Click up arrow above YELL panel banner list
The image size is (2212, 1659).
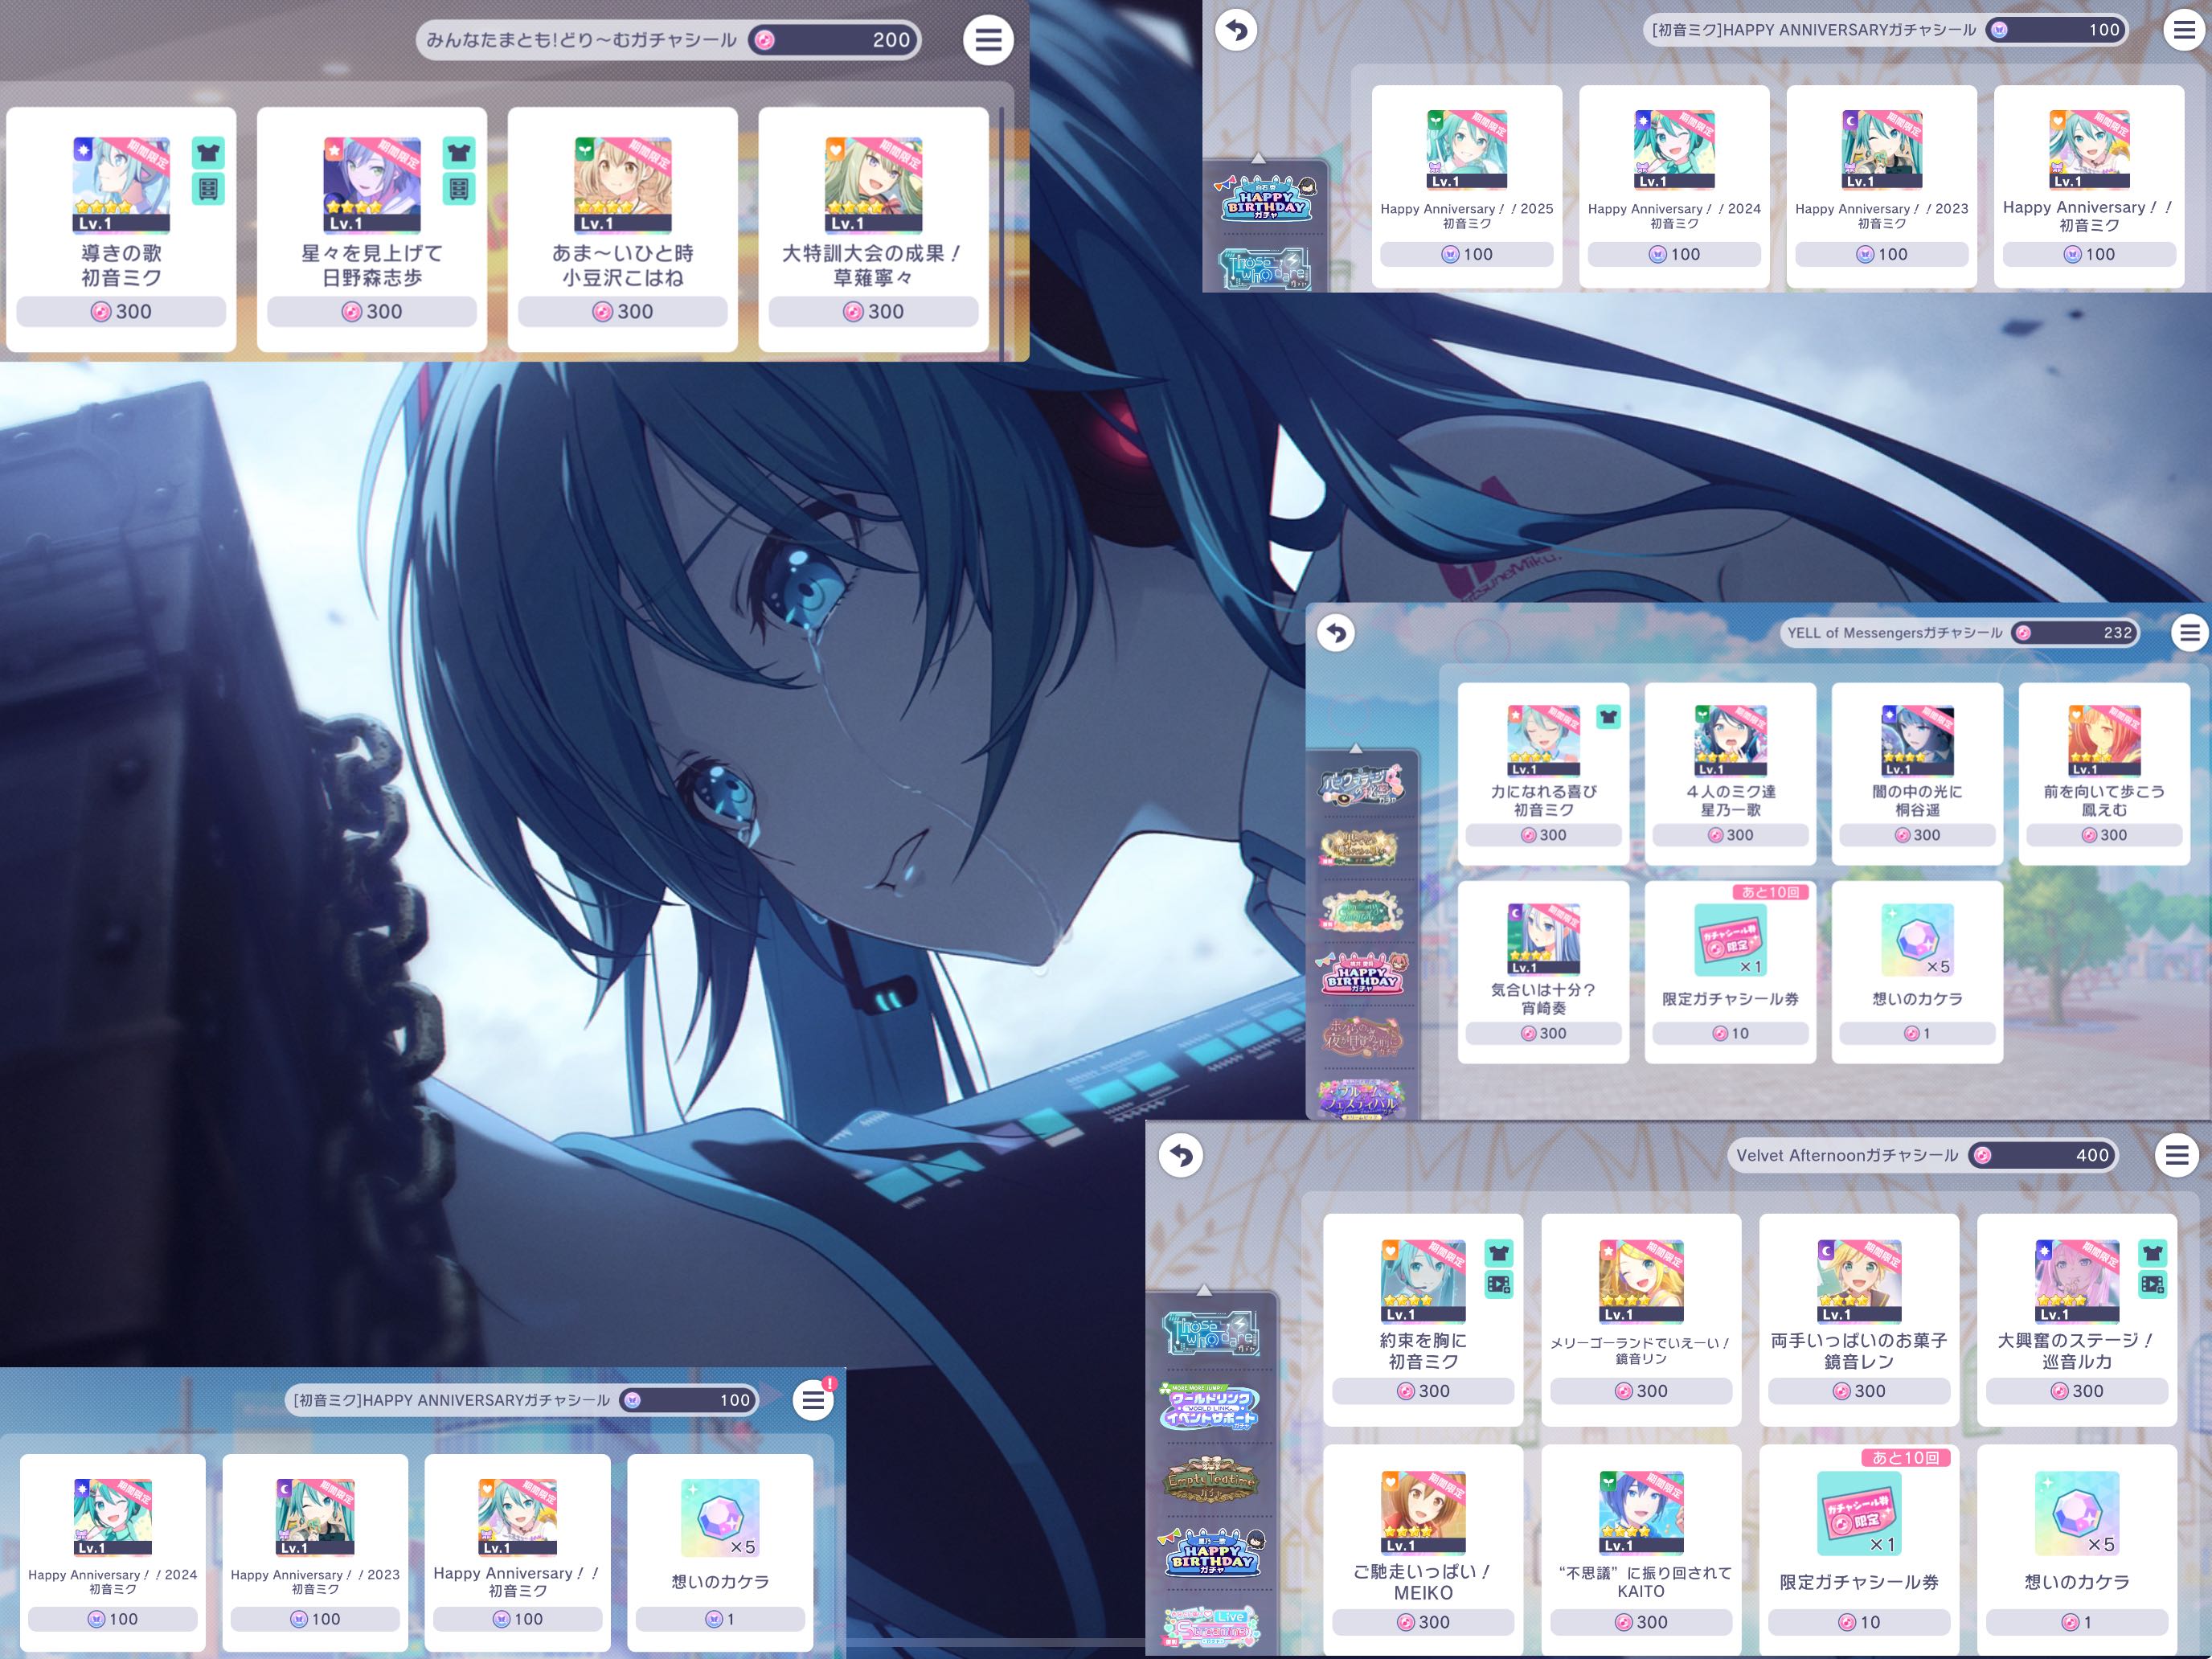tap(1356, 748)
